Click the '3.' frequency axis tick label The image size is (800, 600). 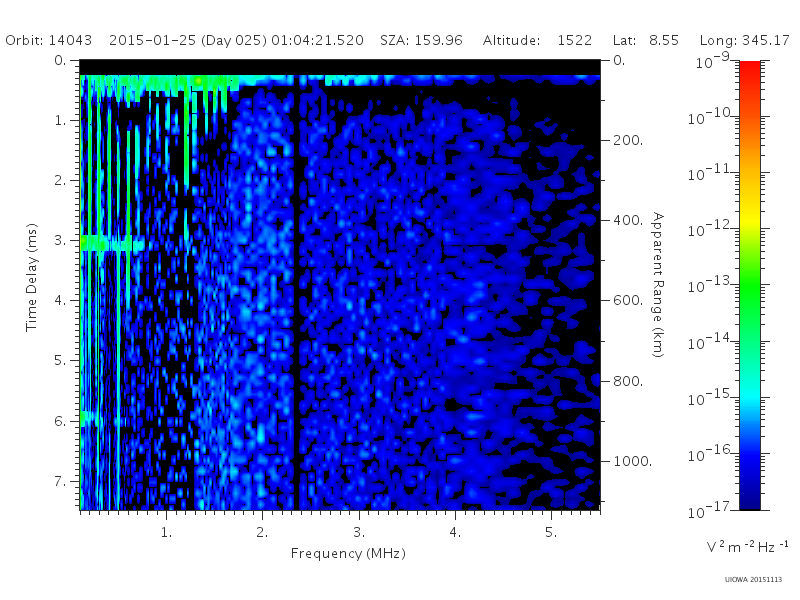(359, 532)
